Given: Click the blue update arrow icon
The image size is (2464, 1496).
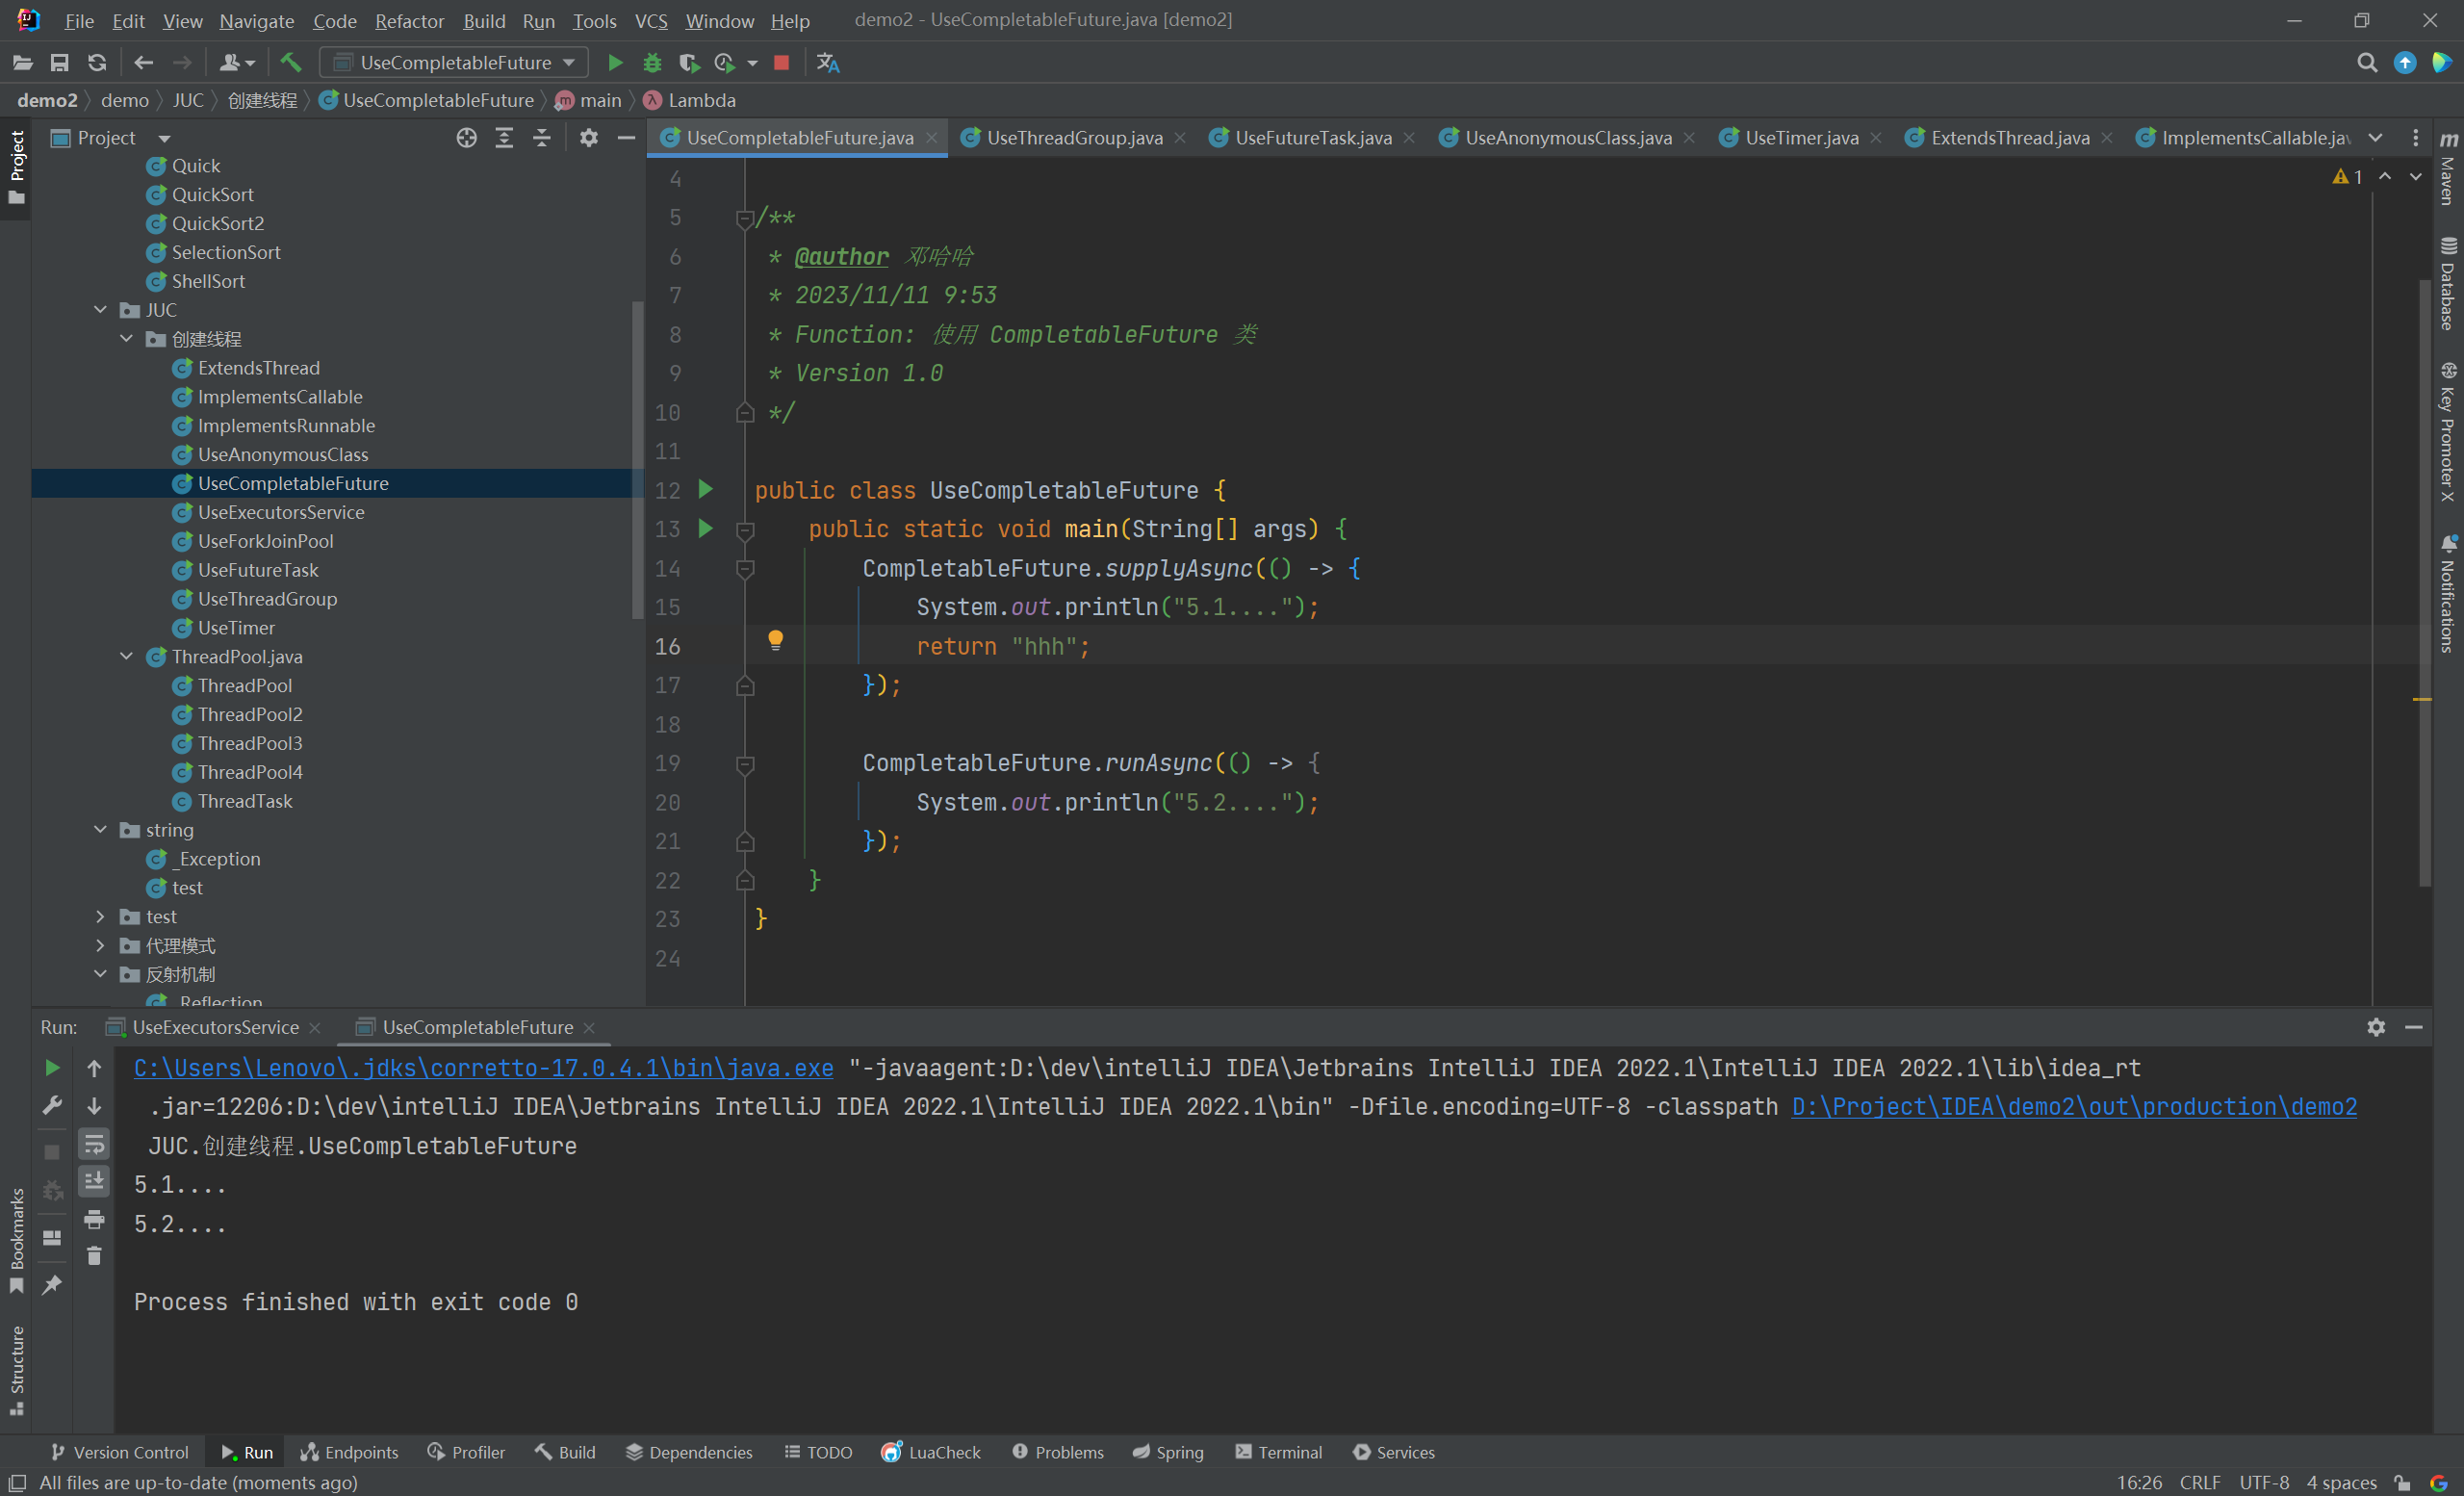Looking at the screenshot, I should pyautogui.click(x=2405, y=63).
